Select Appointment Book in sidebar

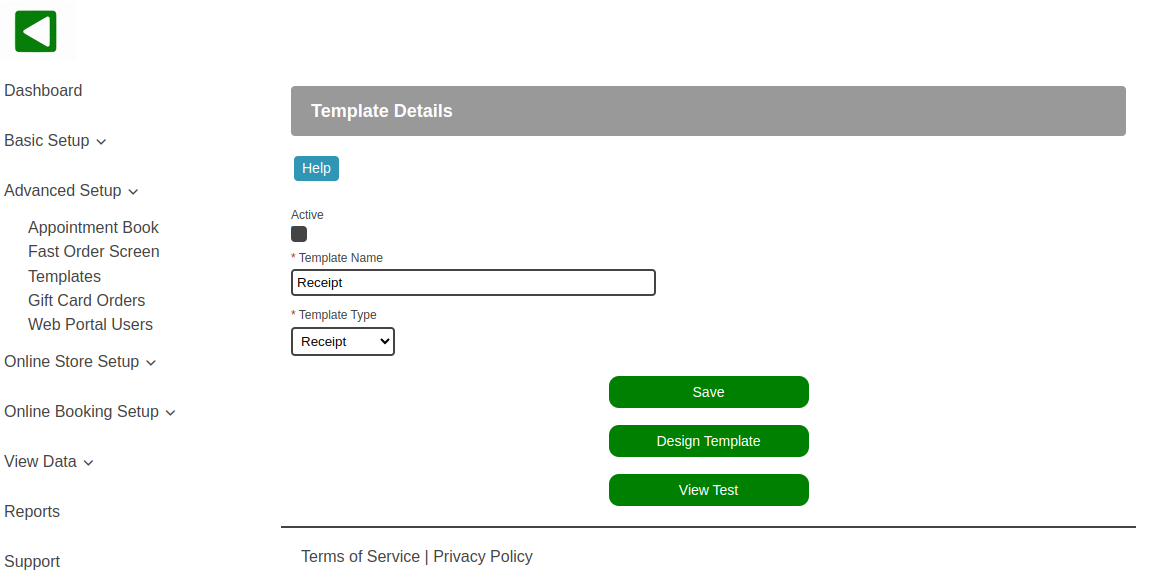pyautogui.click(x=93, y=228)
